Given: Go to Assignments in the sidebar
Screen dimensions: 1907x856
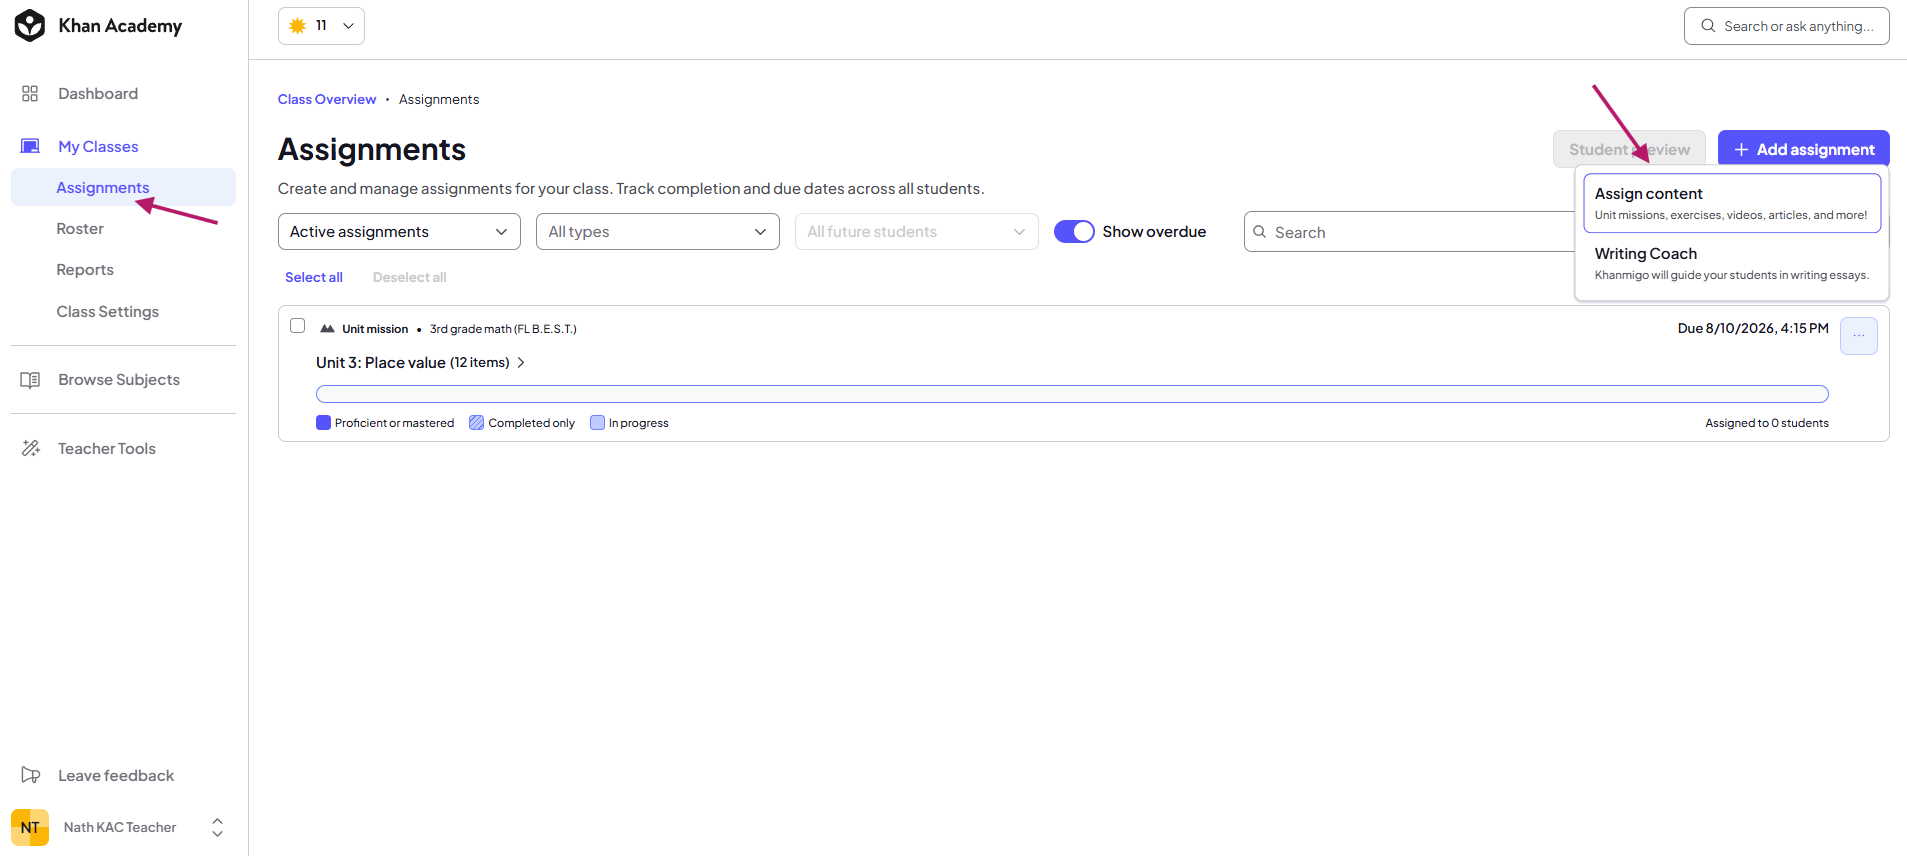Looking at the screenshot, I should pyautogui.click(x=123, y=187).
